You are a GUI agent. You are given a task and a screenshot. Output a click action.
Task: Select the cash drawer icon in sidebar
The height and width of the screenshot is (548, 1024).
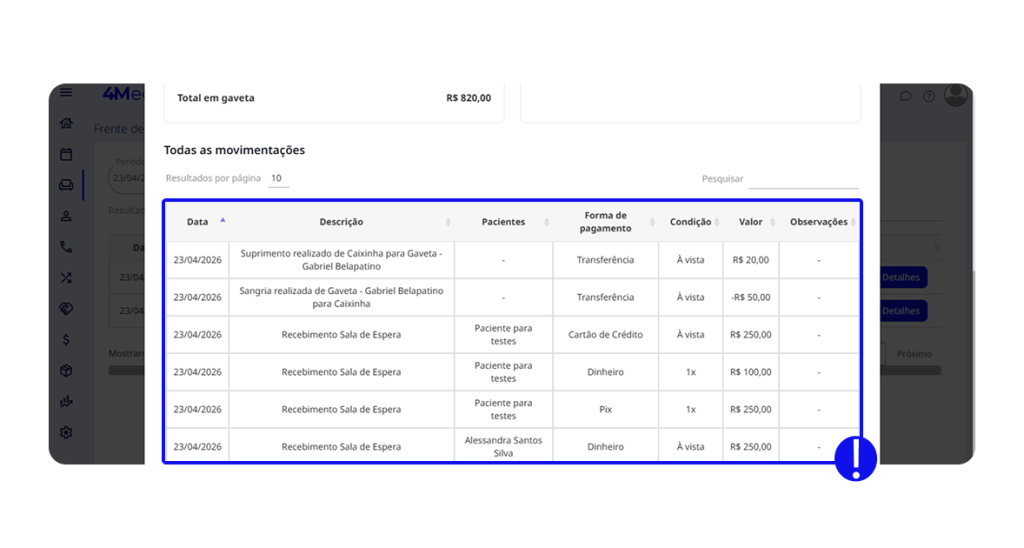tap(66, 185)
